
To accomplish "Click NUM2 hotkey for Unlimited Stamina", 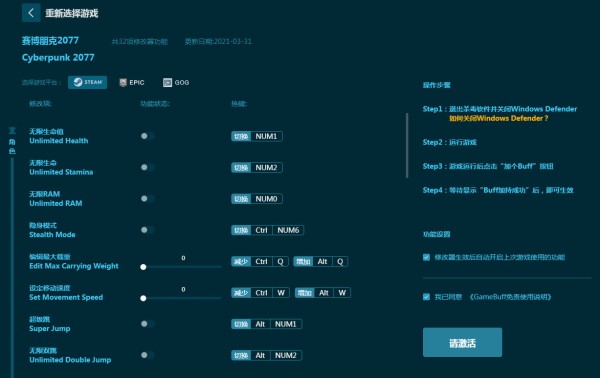I will tap(257, 168).
